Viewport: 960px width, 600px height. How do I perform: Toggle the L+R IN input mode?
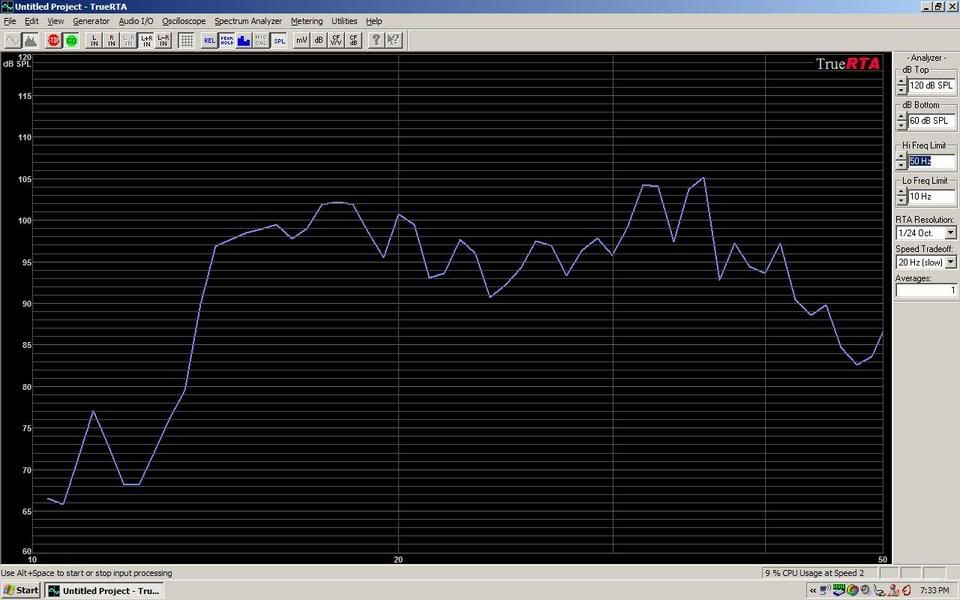tap(146, 40)
